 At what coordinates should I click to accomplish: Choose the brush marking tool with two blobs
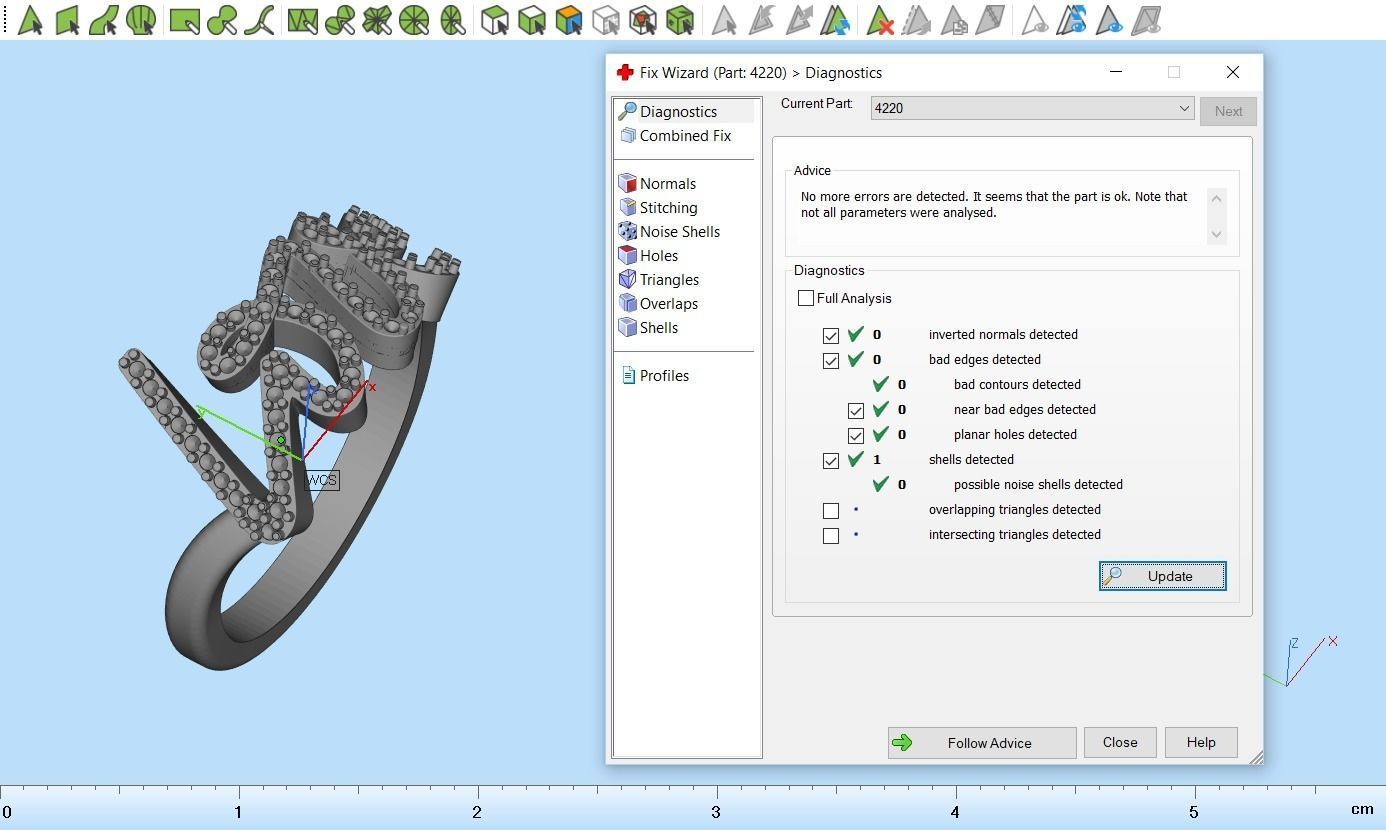[222, 20]
